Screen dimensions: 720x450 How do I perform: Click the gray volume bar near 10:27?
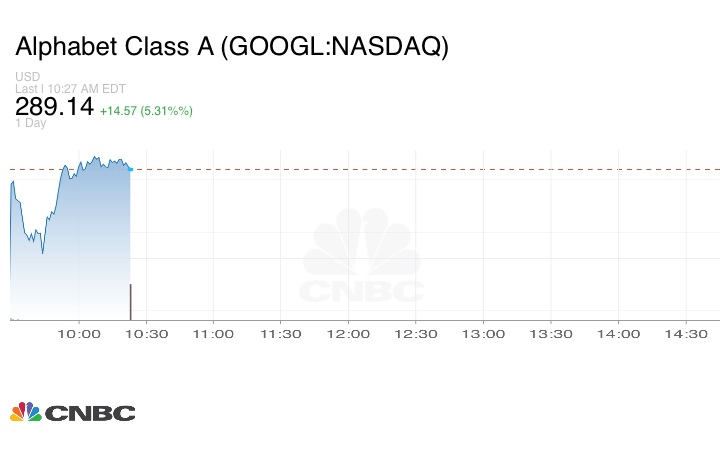pos(130,301)
